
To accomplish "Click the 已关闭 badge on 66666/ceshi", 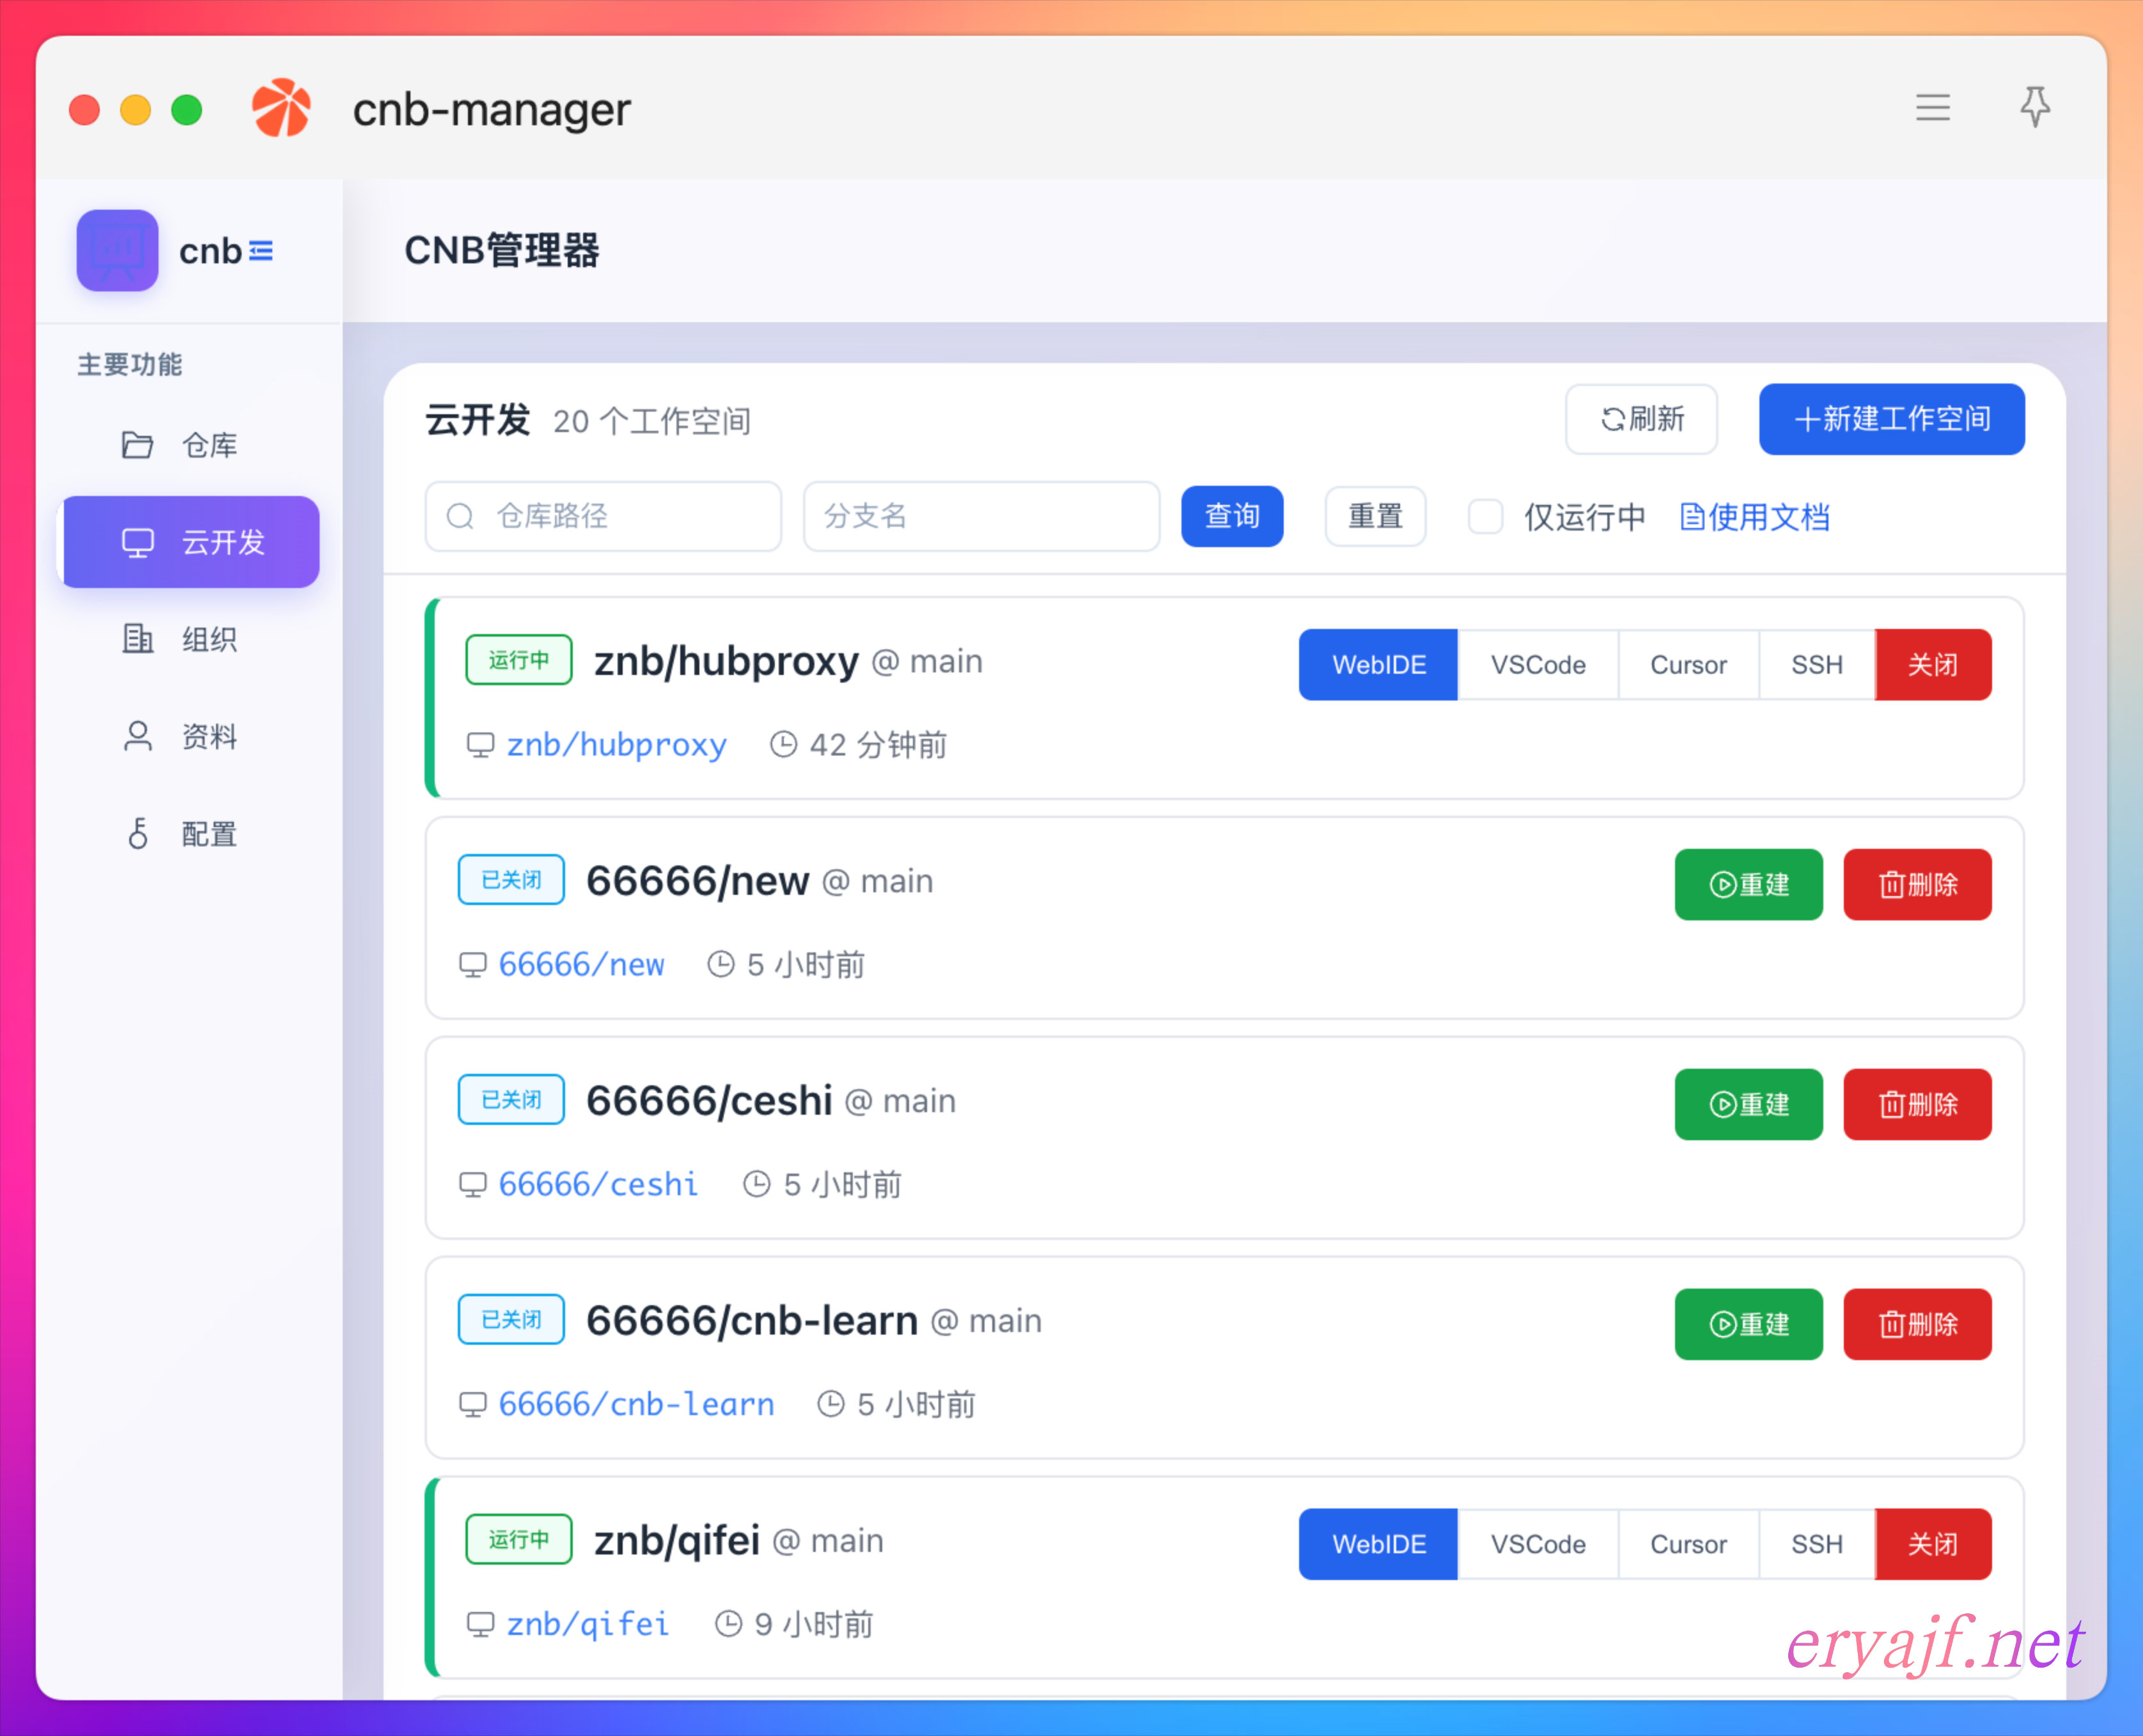I will pyautogui.click(x=511, y=1100).
